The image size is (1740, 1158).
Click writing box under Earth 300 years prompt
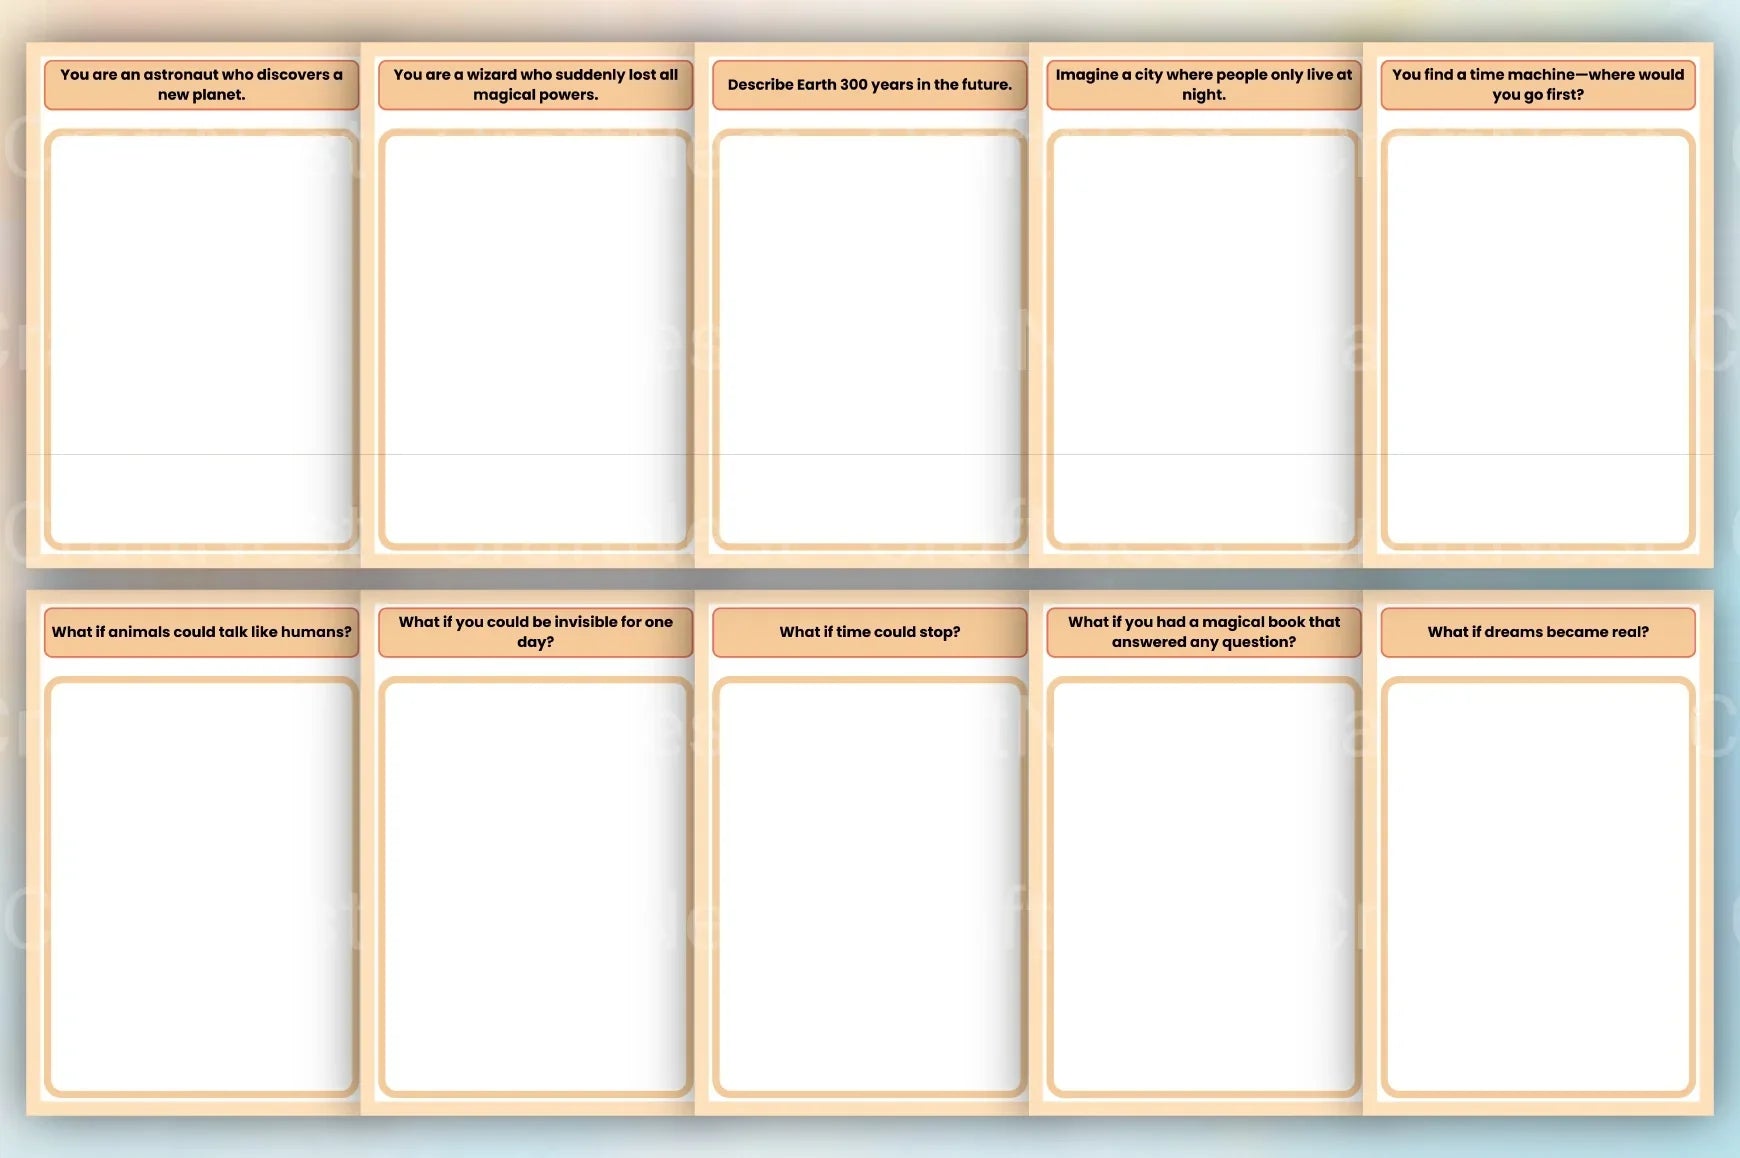click(x=869, y=340)
